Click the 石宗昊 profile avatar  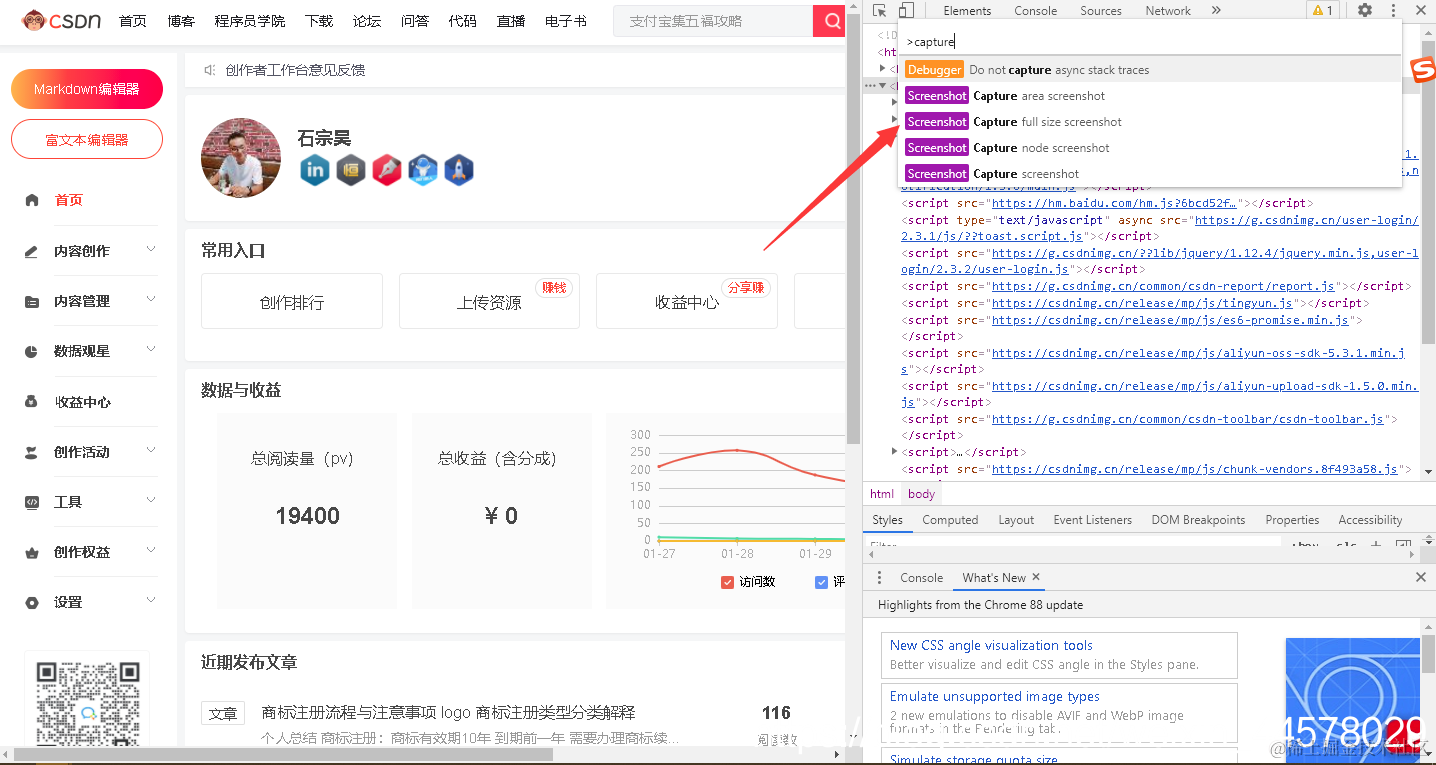[241, 158]
